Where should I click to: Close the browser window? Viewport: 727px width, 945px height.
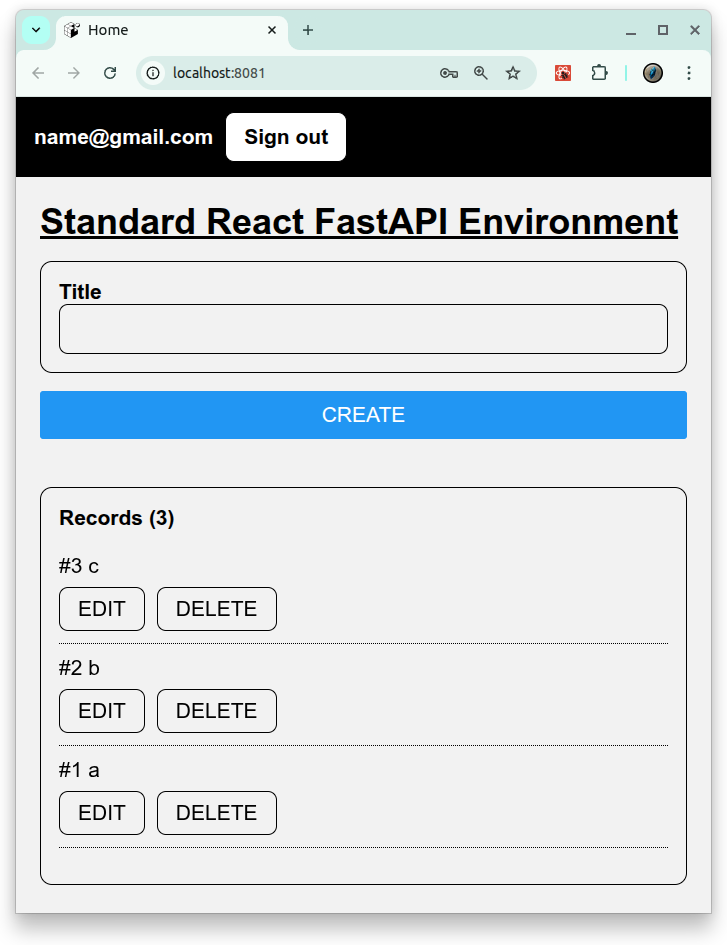(x=695, y=30)
